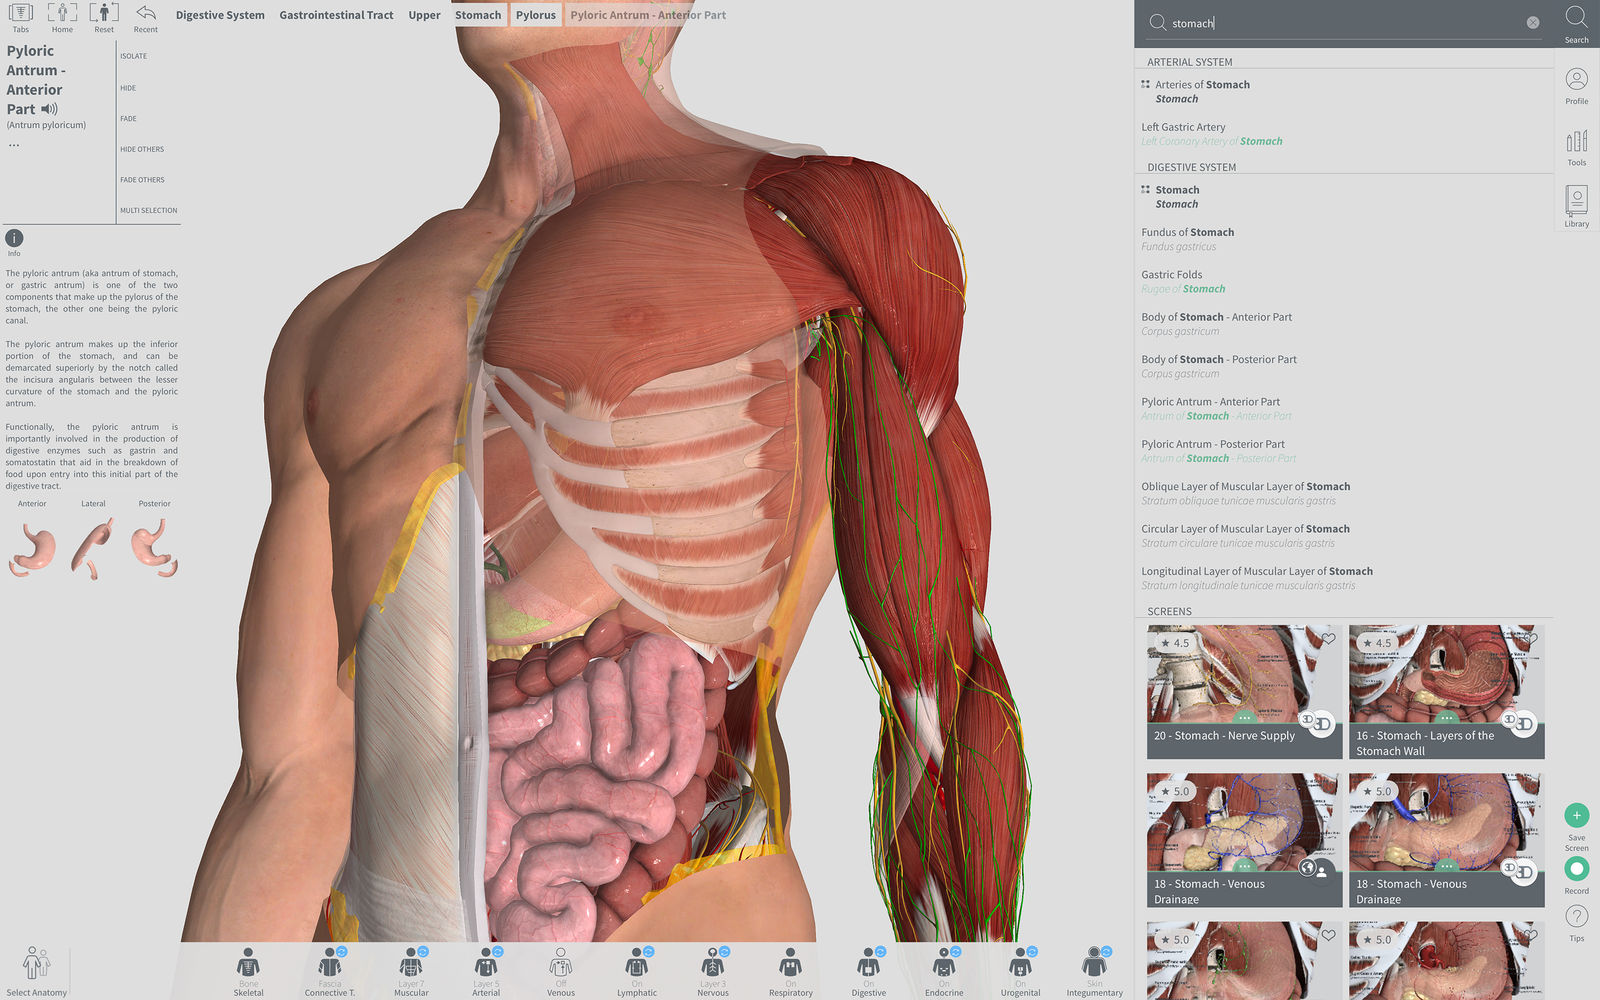Open the Tabs panel icon
1600x1000 pixels.
(20, 15)
